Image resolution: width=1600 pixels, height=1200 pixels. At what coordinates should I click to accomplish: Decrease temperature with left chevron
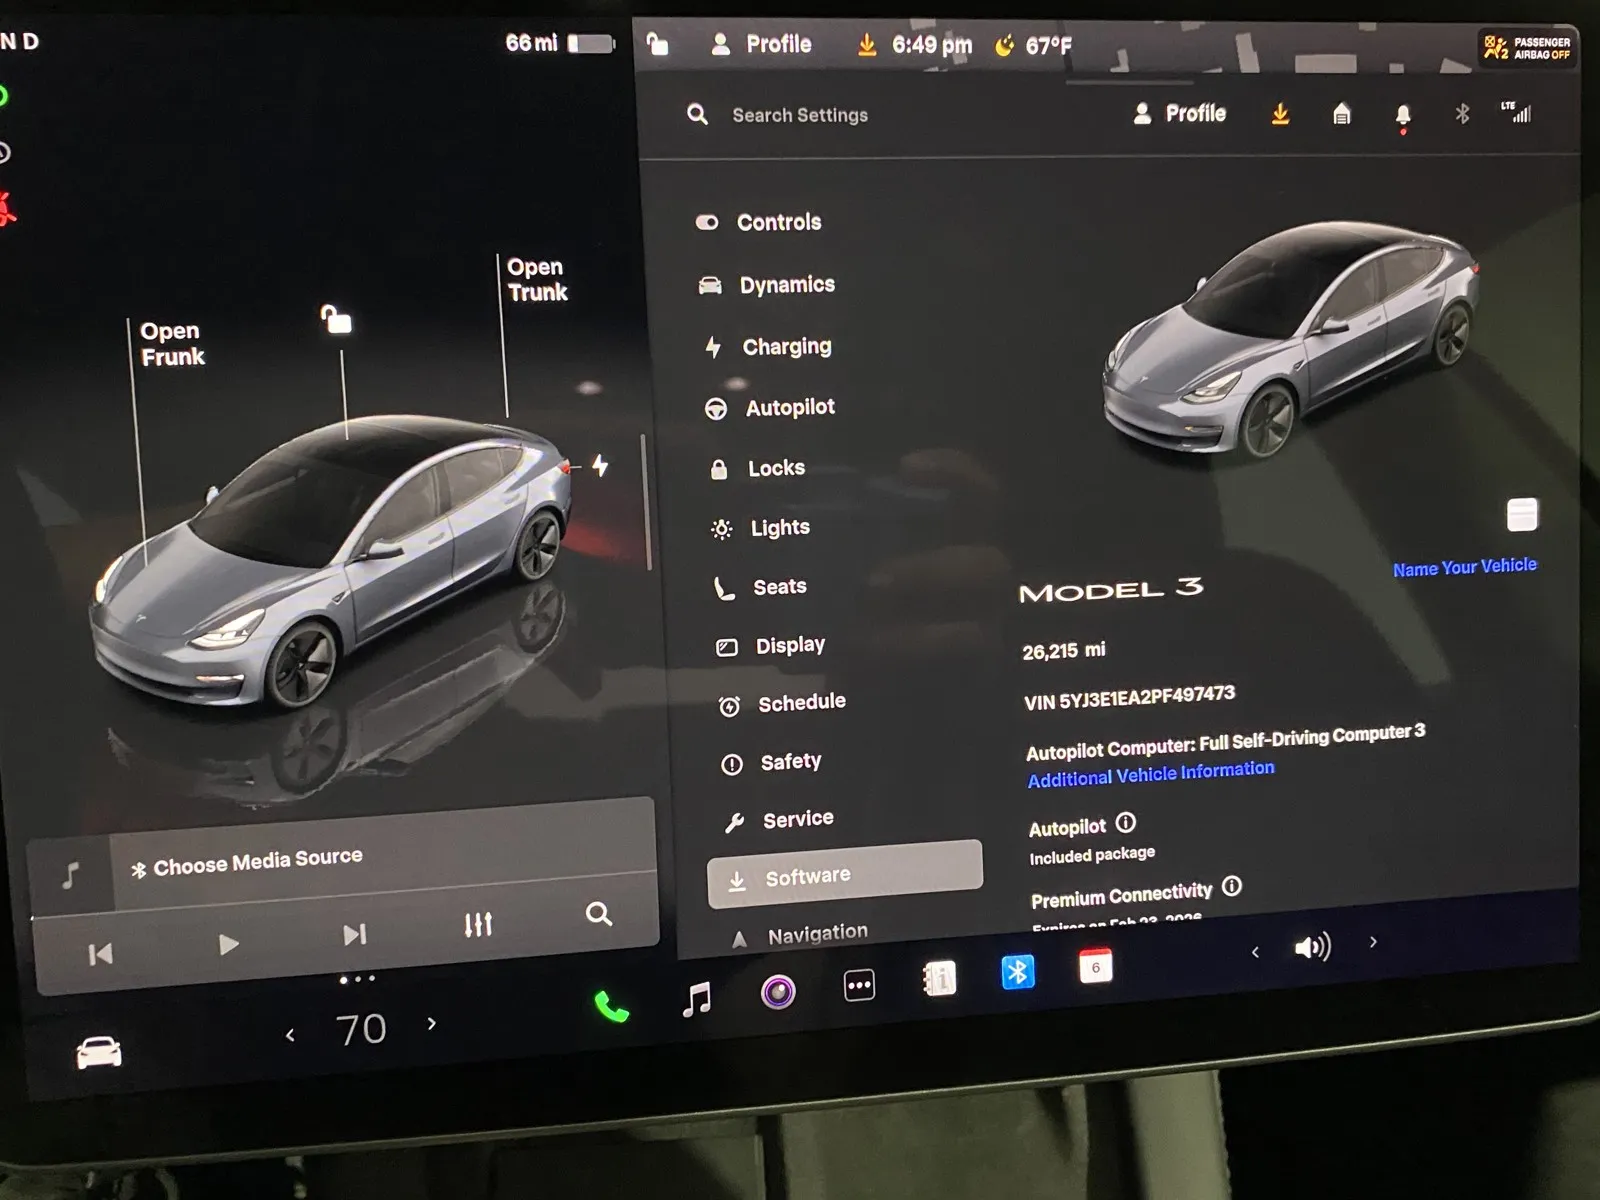[290, 1035]
